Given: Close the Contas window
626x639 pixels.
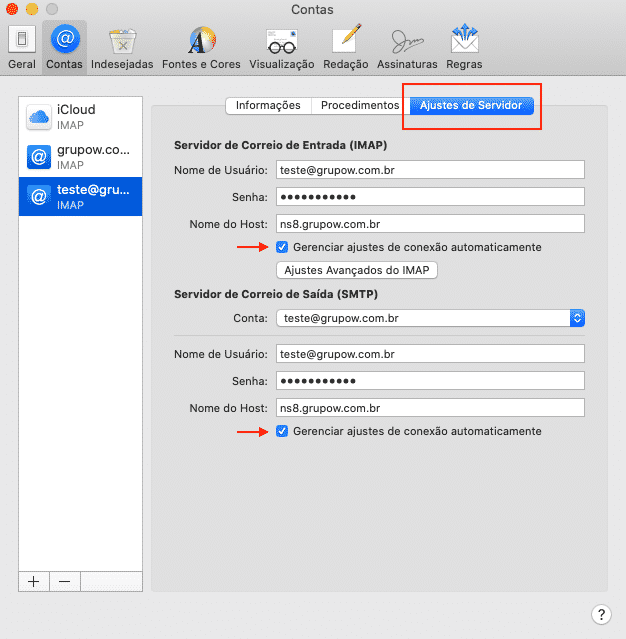Looking at the screenshot, I should (12, 9).
